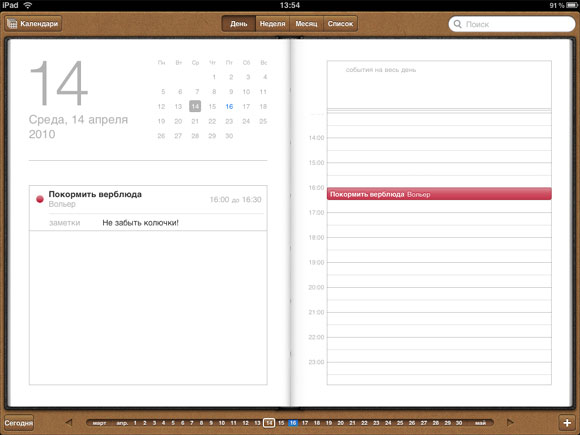Pick day 22 in the bottom date strip

364,423
